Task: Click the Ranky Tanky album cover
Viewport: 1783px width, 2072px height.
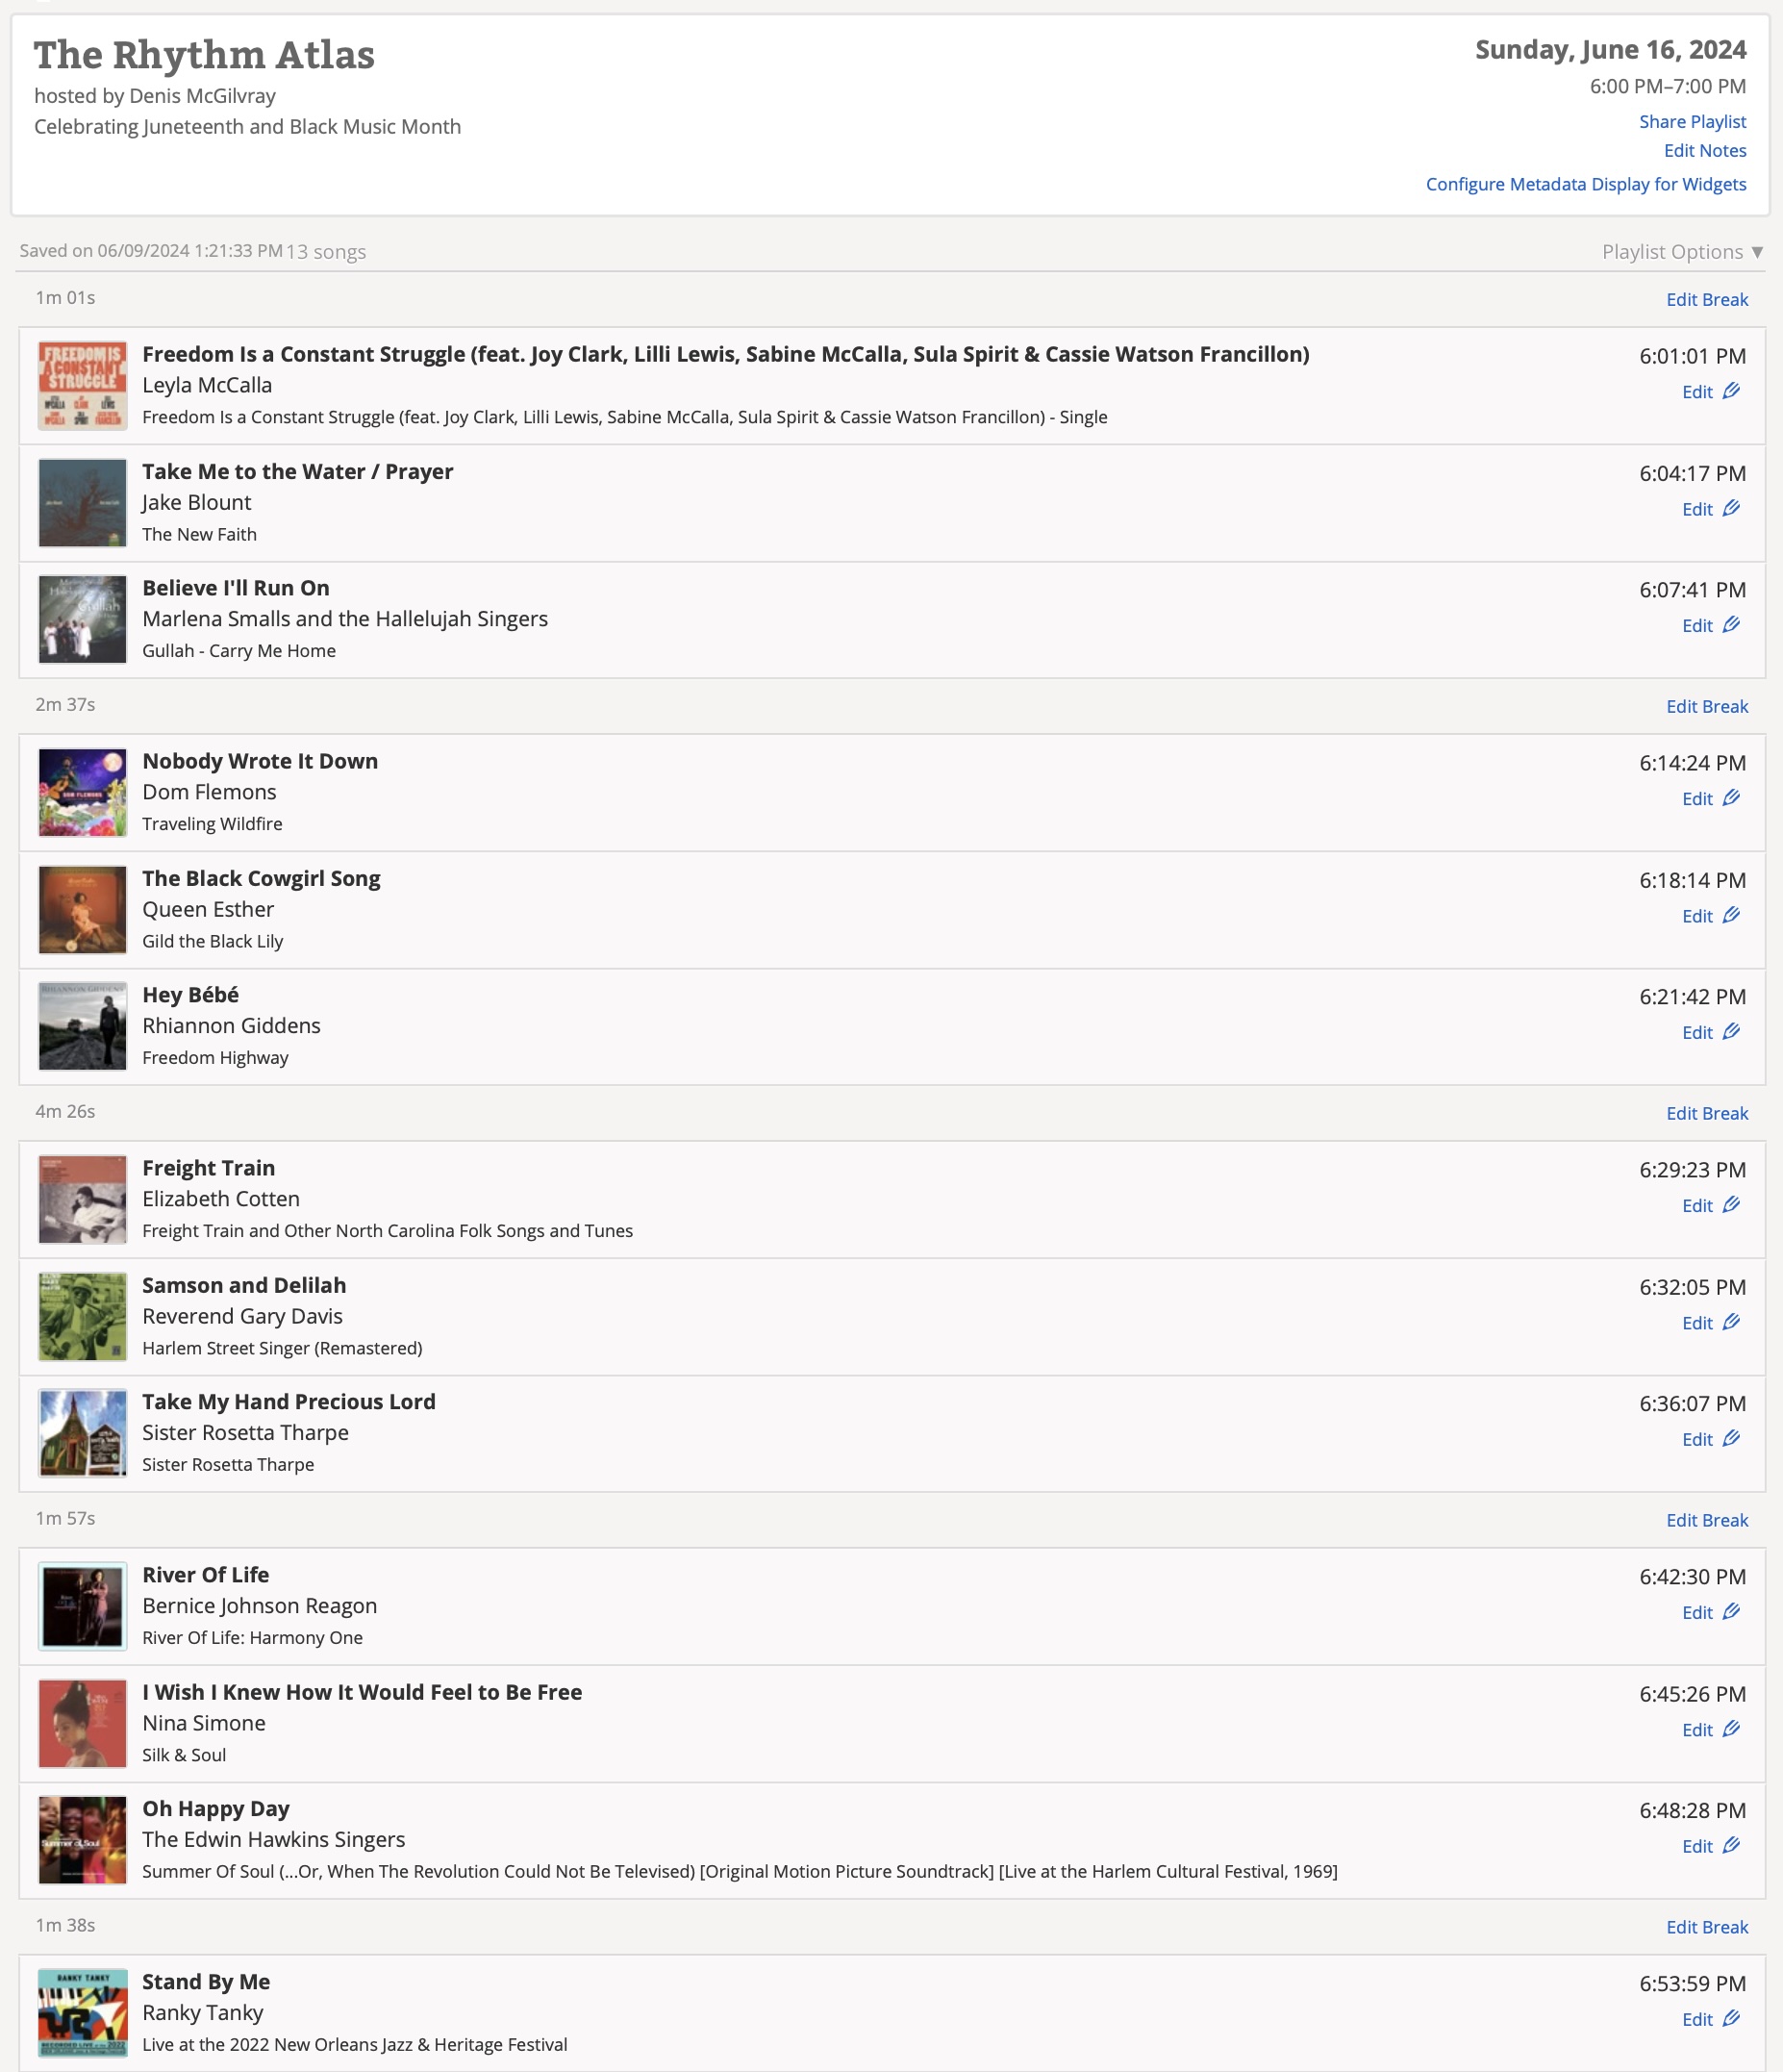Action: [83, 2013]
